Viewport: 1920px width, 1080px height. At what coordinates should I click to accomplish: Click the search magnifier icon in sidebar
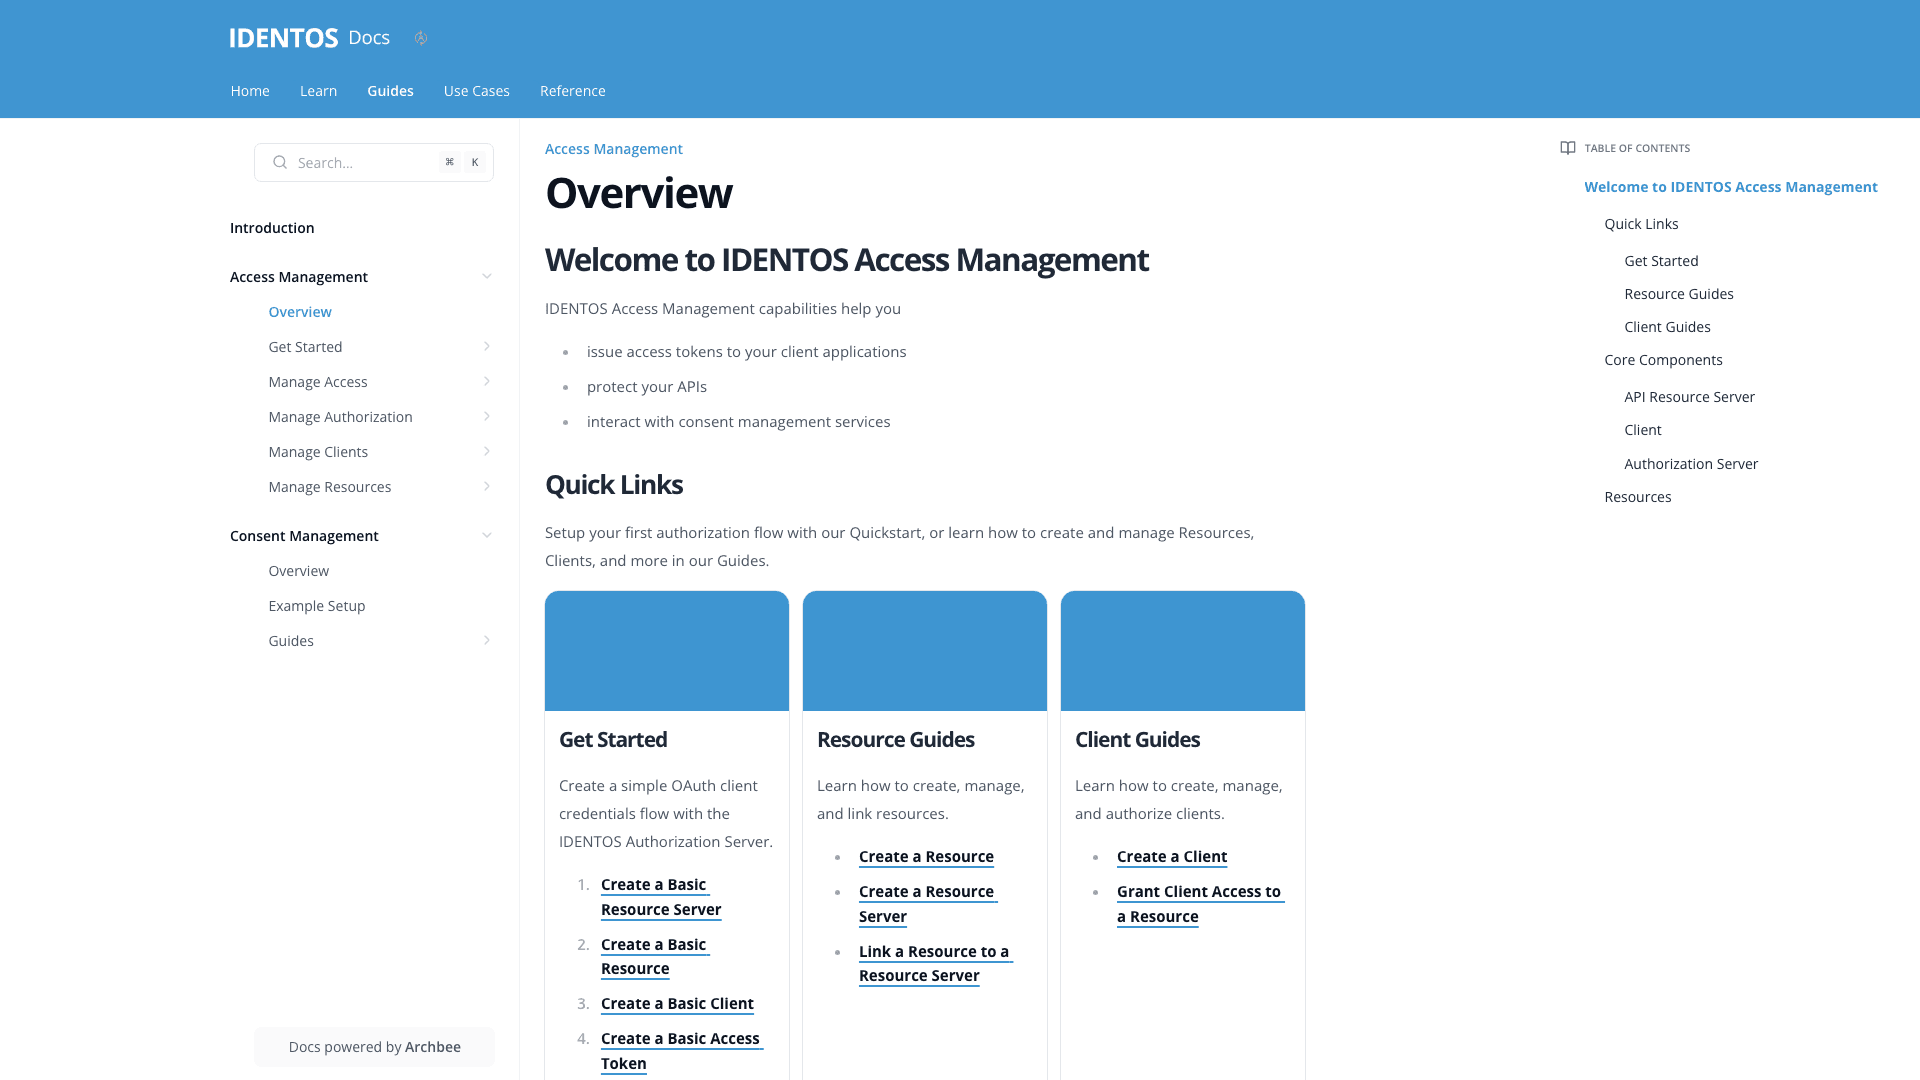pos(280,162)
